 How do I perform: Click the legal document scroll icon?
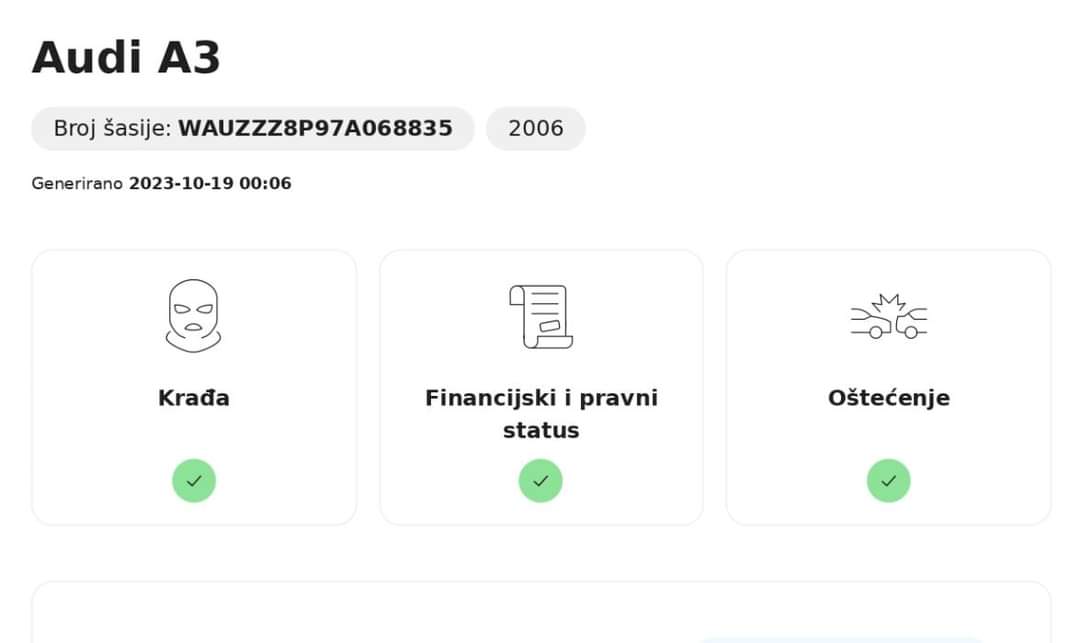[x=540, y=316]
